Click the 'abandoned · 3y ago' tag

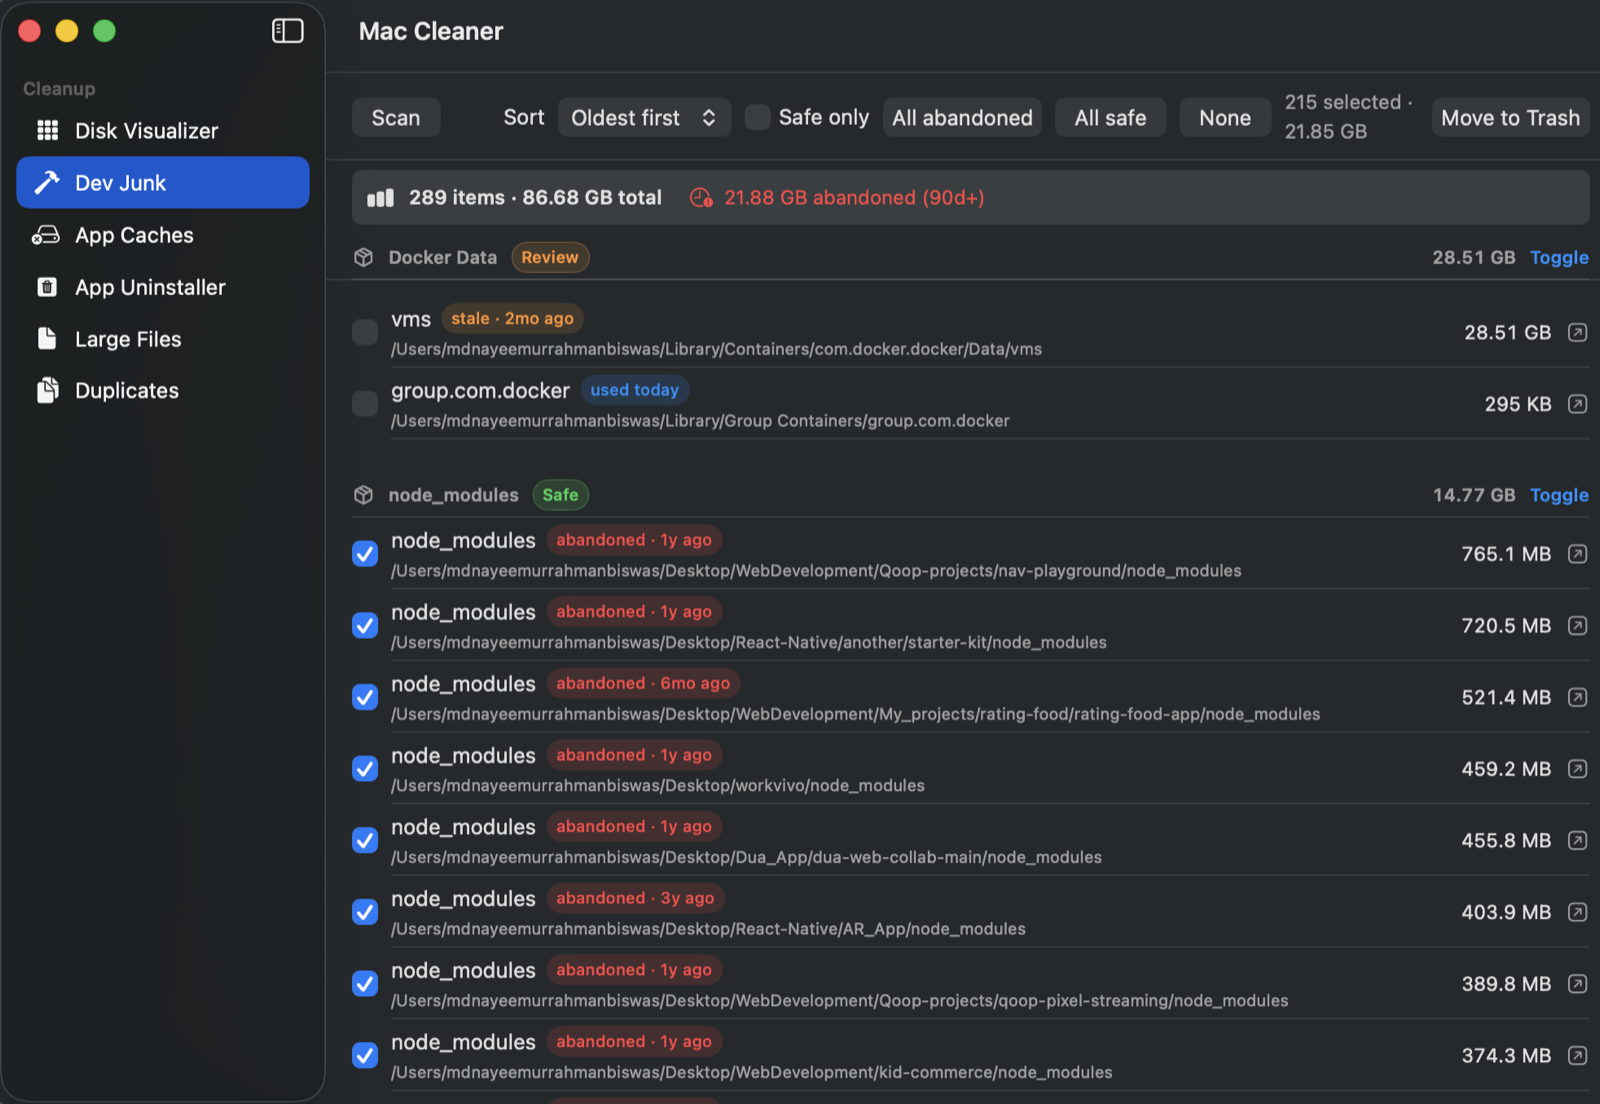coord(635,899)
